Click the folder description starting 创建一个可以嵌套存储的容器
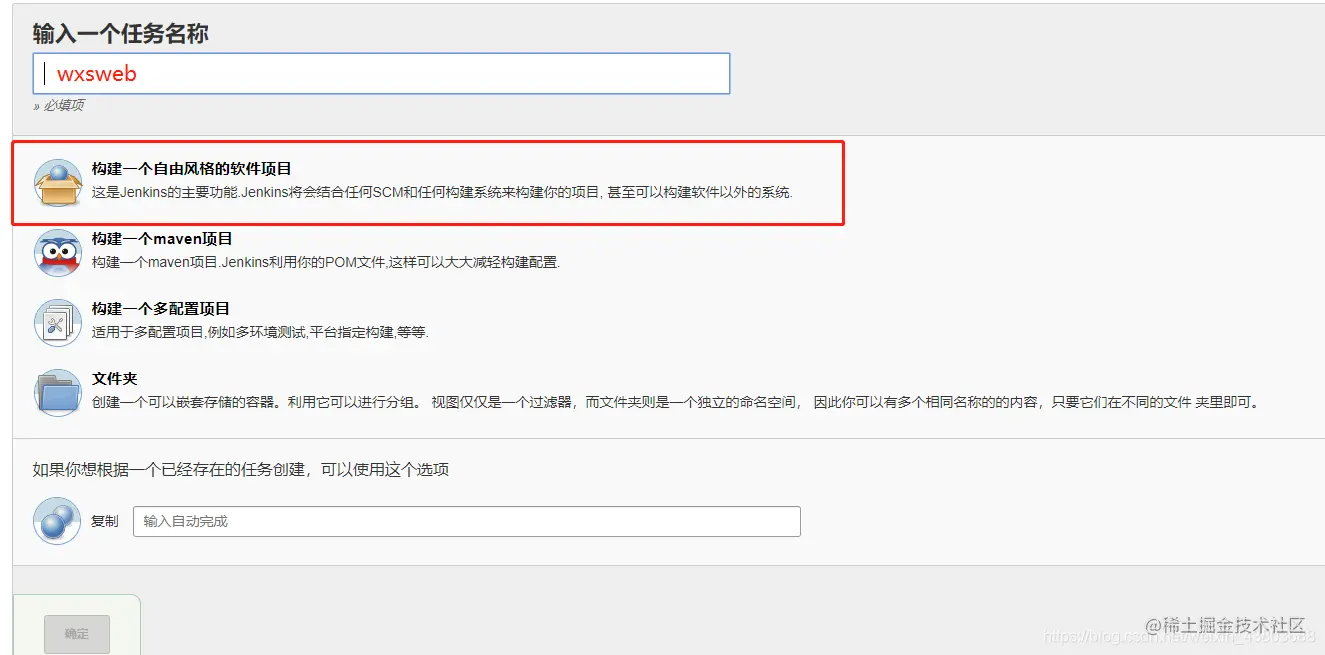Screen dimensions: 1325x655 [x=677, y=403]
